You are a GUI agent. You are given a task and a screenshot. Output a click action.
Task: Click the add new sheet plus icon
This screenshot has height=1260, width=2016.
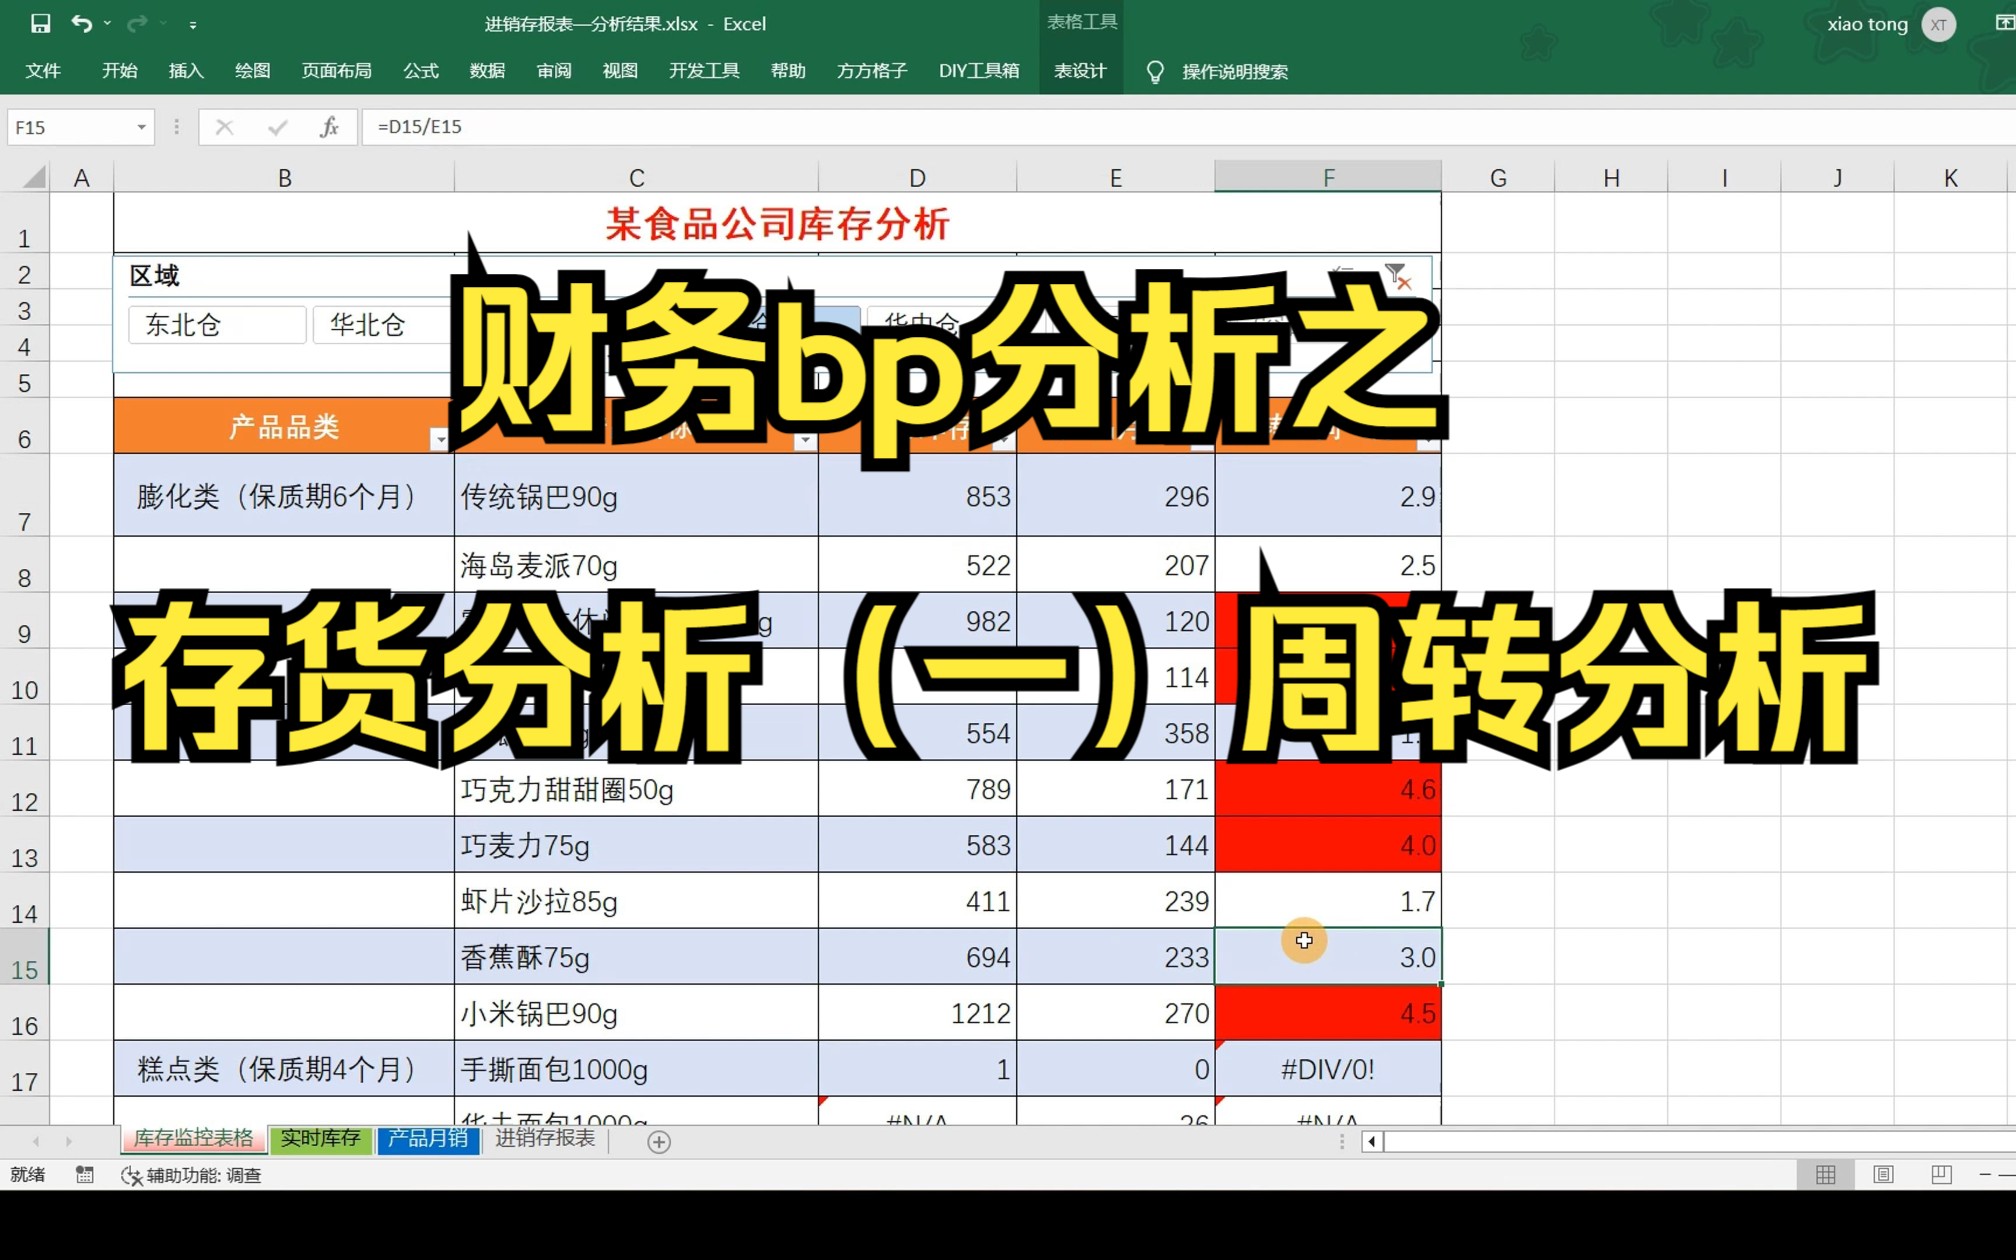(658, 1141)
